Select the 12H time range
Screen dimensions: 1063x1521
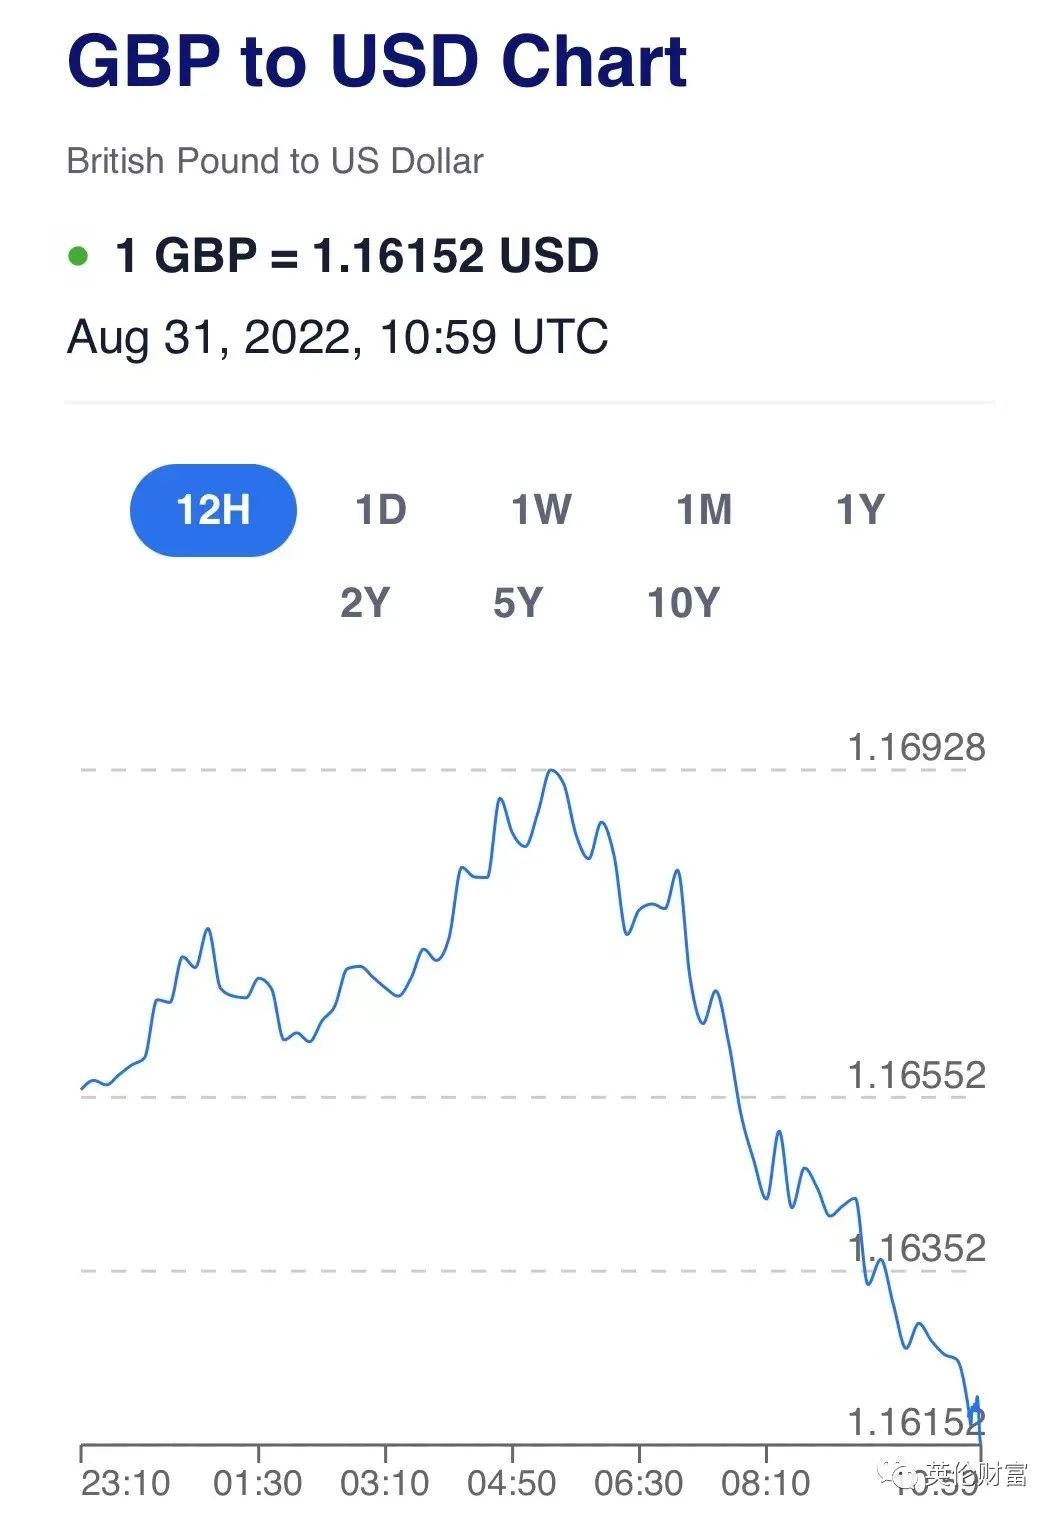coord(213,510)
